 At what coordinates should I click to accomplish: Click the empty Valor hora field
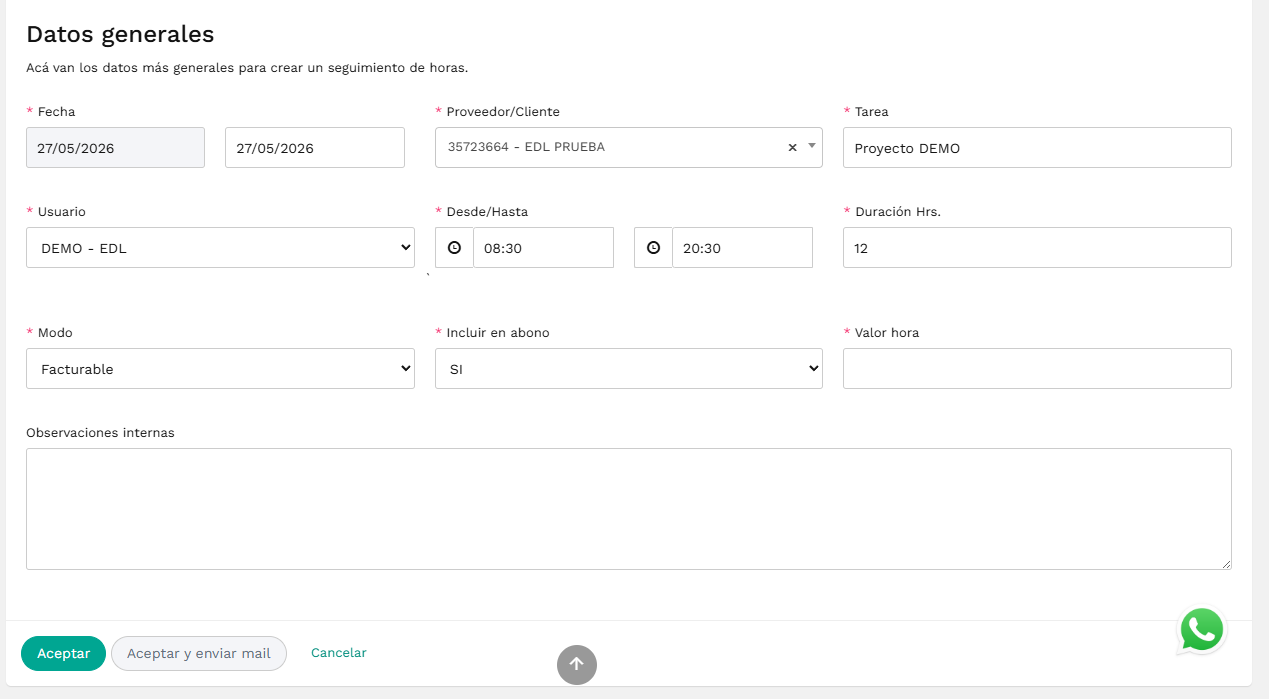(1037, 368)
